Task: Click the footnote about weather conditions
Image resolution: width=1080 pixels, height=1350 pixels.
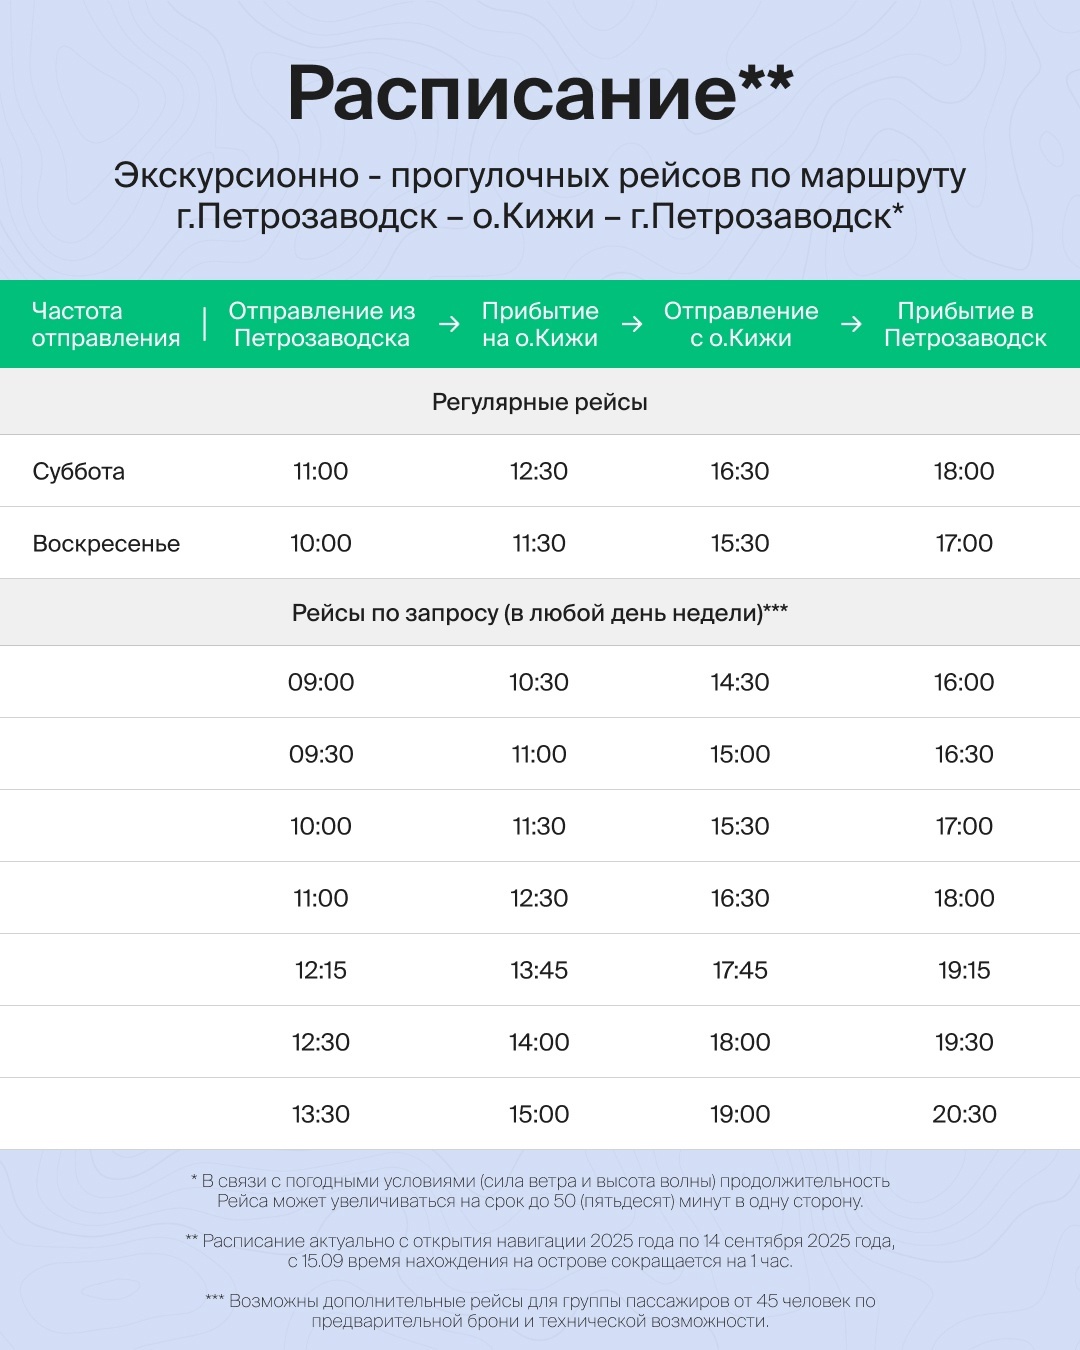Action: click(x=540, y=1191)
